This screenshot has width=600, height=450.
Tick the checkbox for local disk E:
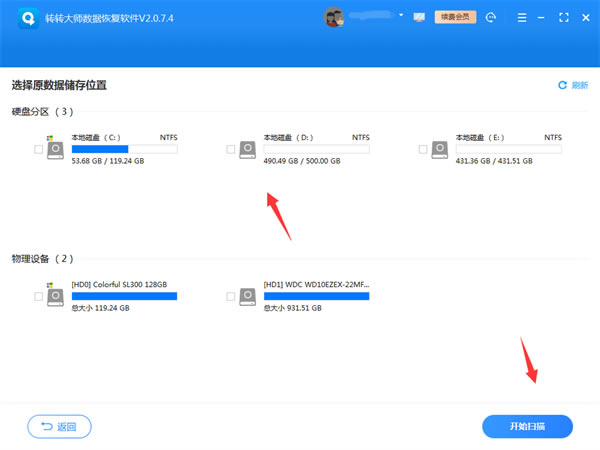click(x=422, y=149)
